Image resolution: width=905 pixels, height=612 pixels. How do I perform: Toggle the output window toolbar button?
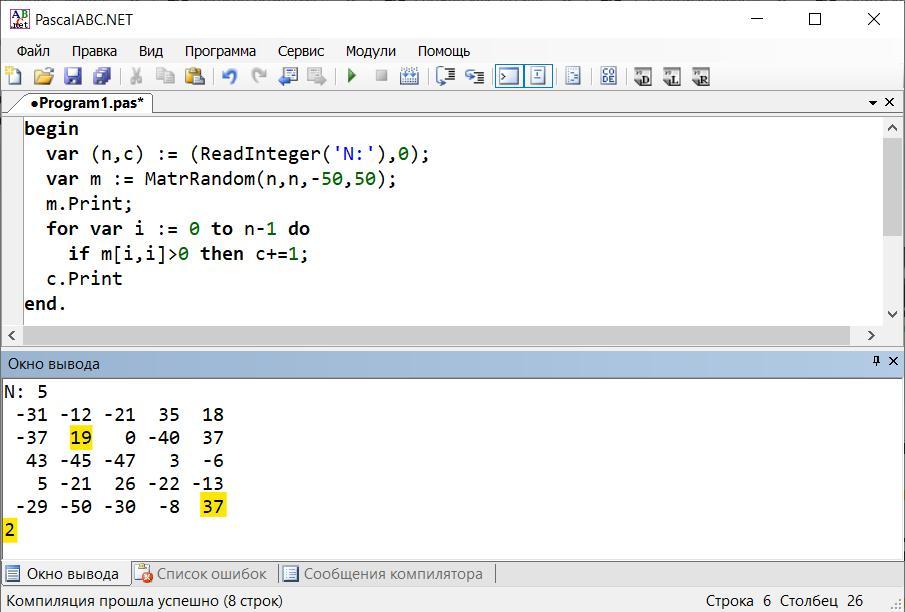point(509,76)
